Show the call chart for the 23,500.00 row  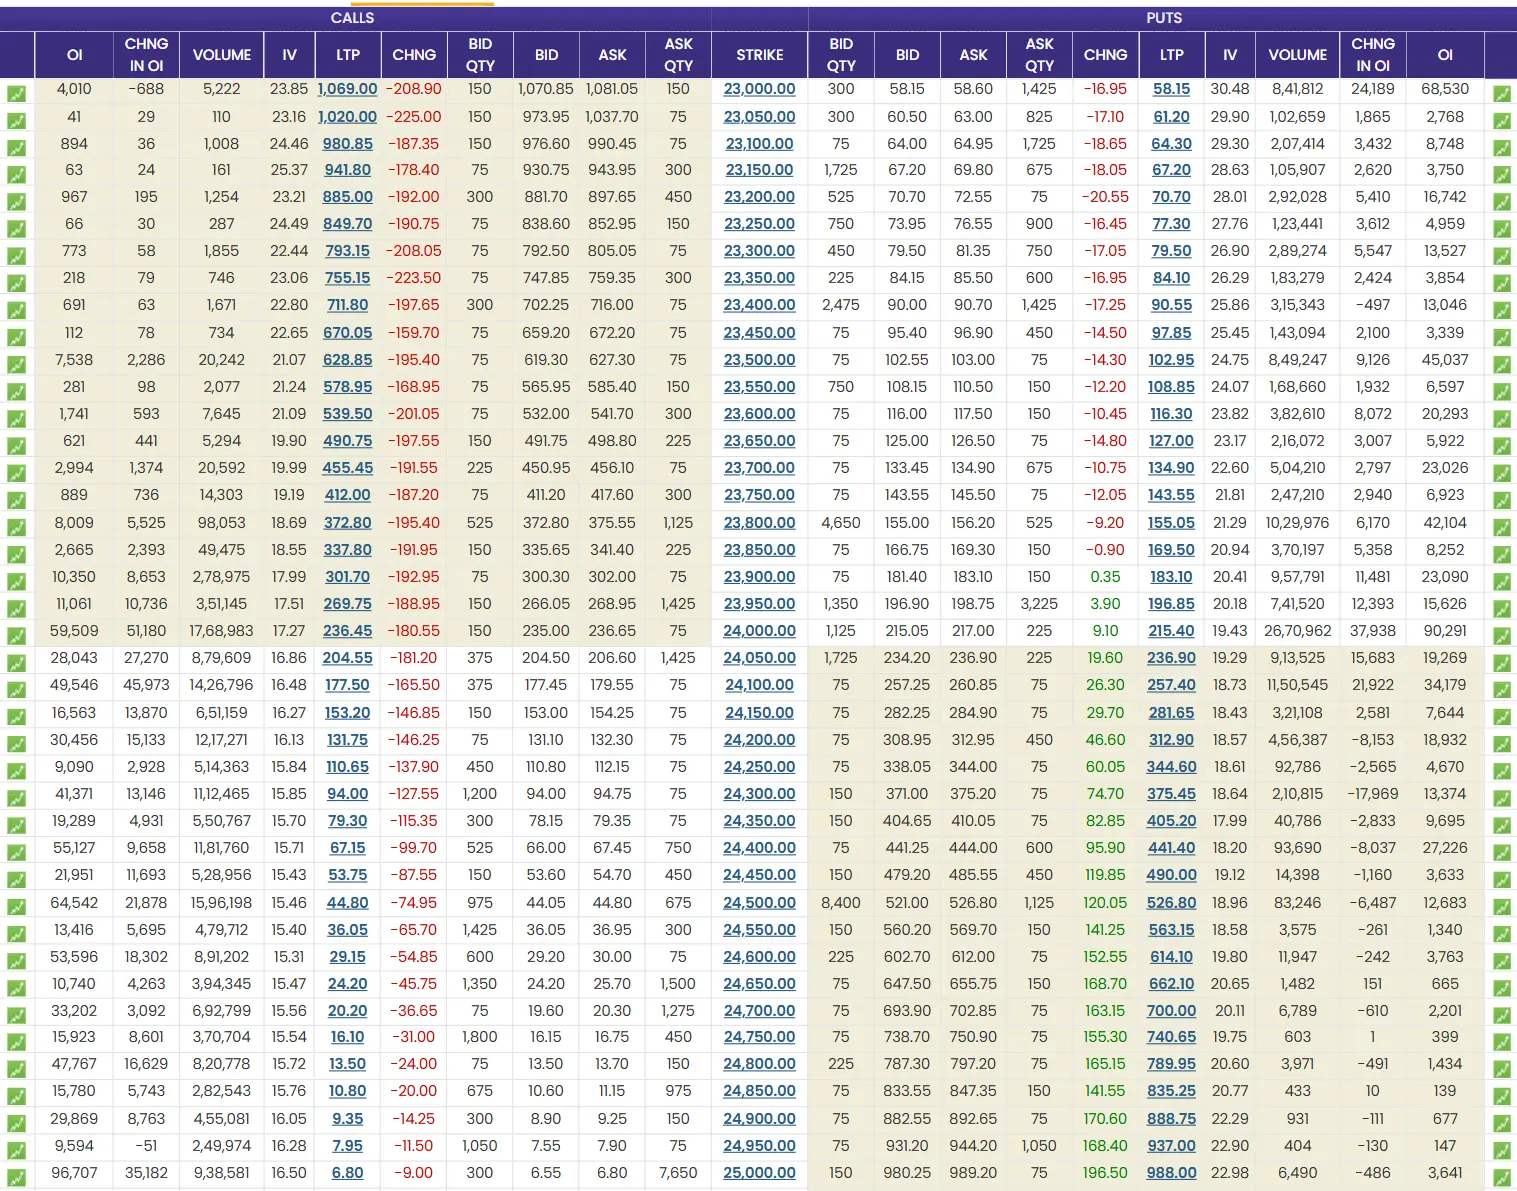pos(16,365)
